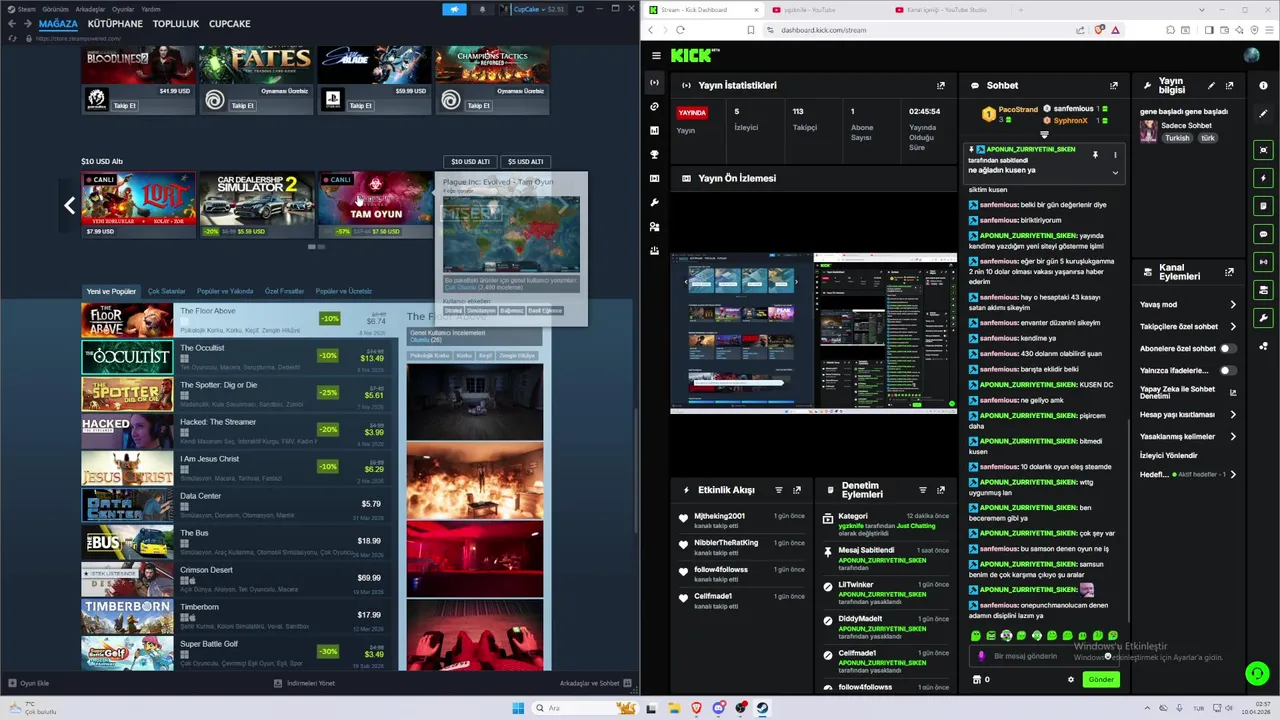1280x720 pixels.
Task: Pop out the Sohbet chat panel
Action: point(1114,86)
